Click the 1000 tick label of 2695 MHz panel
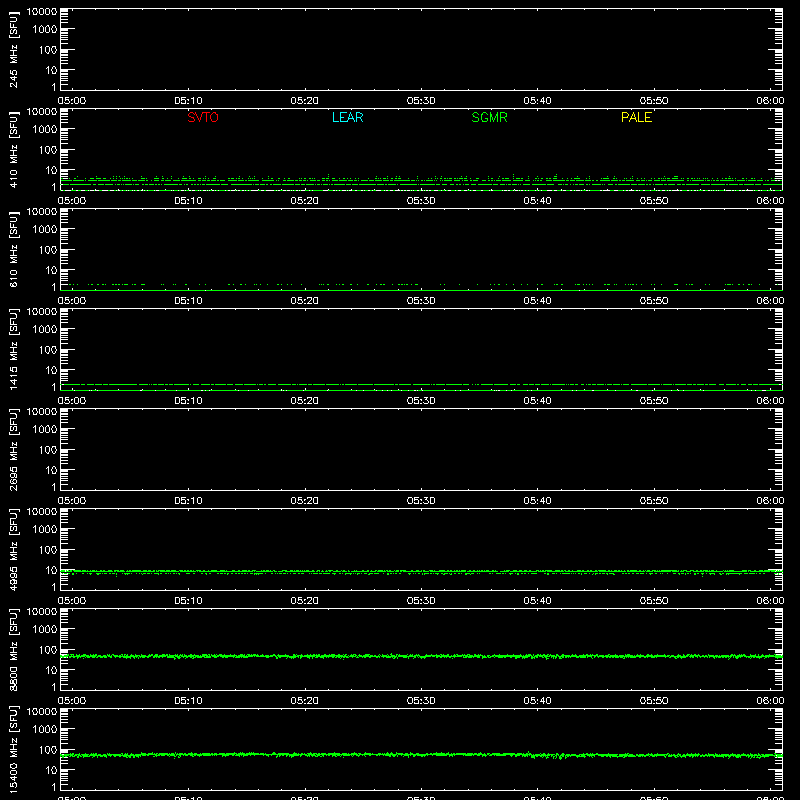The image size is (800, 800). [45, 430]
